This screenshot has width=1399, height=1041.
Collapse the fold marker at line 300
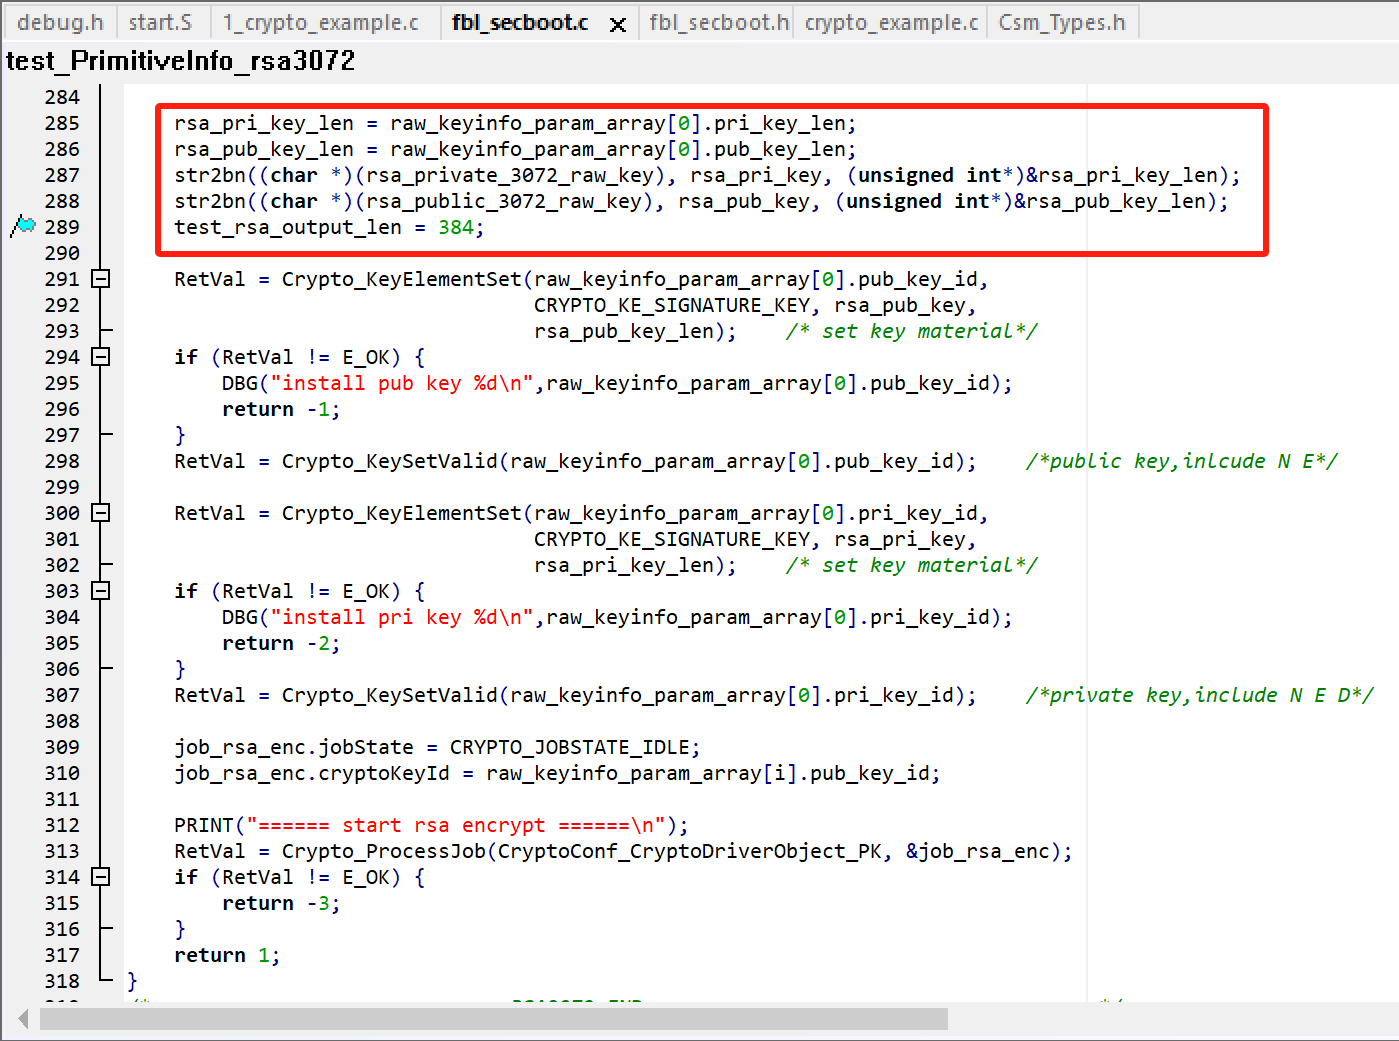point(101,513)
